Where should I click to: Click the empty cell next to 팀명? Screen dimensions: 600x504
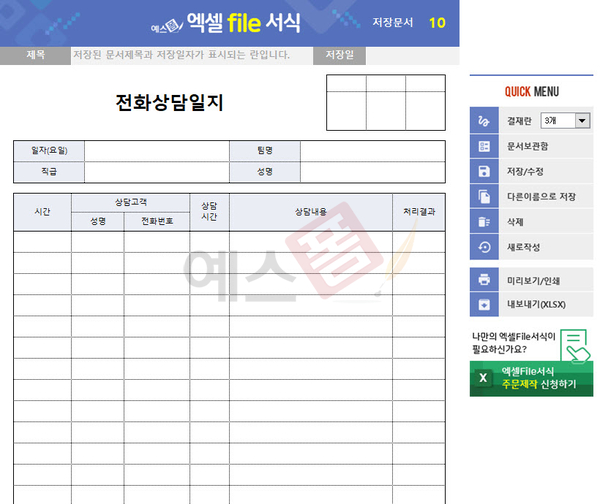tap(373, 151)
